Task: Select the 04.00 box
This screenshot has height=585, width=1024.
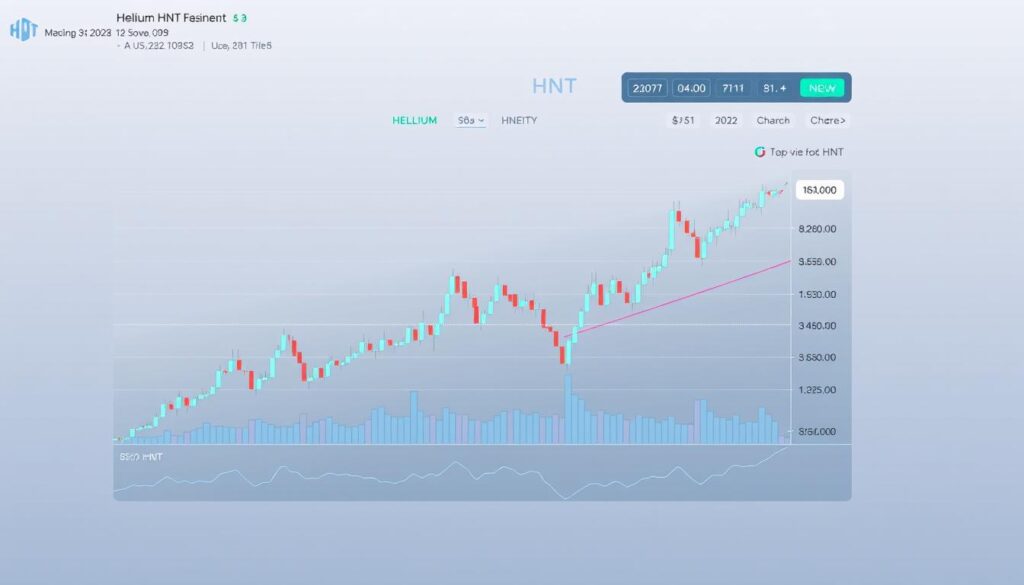Action: click(x=691, y=88)
